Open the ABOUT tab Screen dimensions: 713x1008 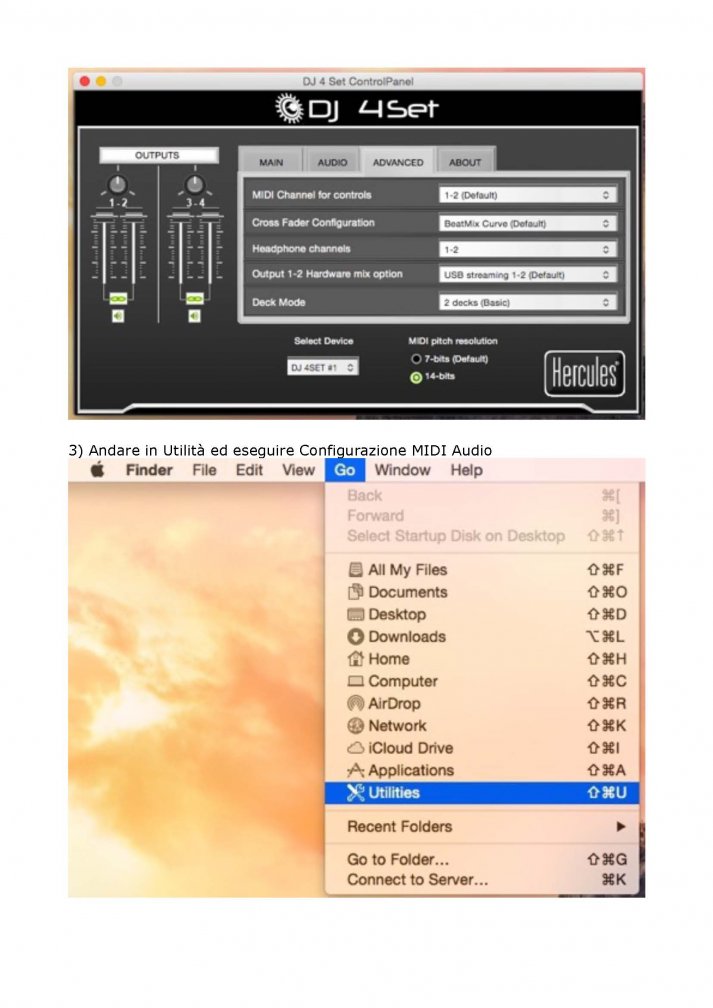coord(465,162)
